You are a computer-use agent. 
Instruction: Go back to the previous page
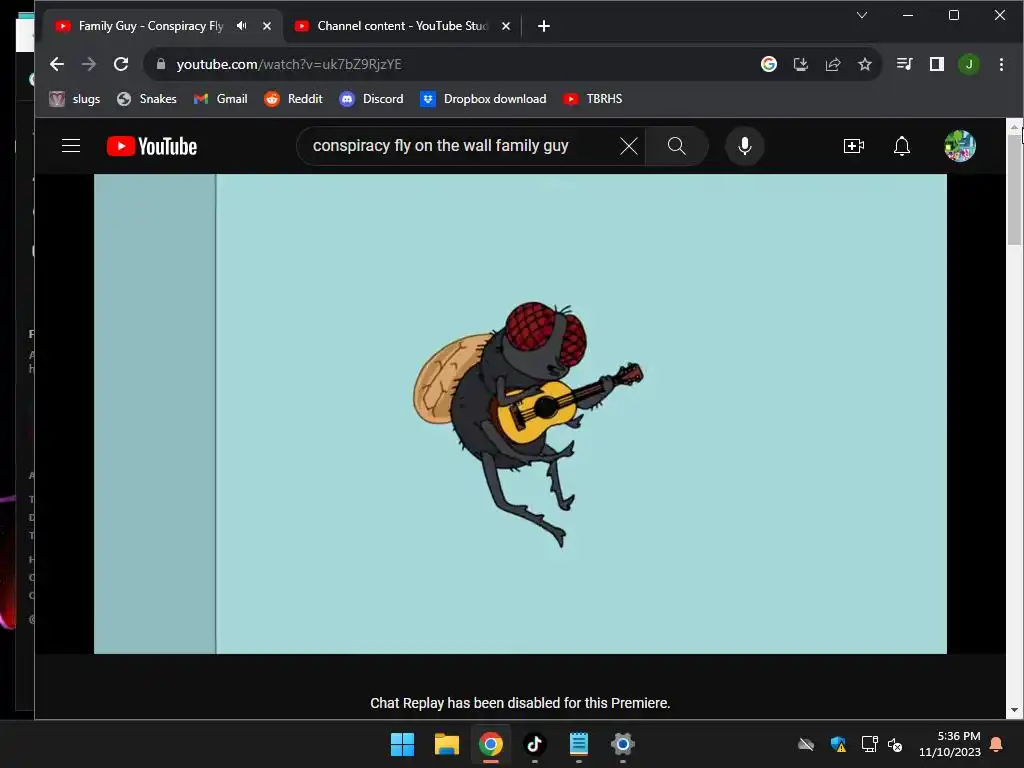pyautogui.click(x=57, y=64)
